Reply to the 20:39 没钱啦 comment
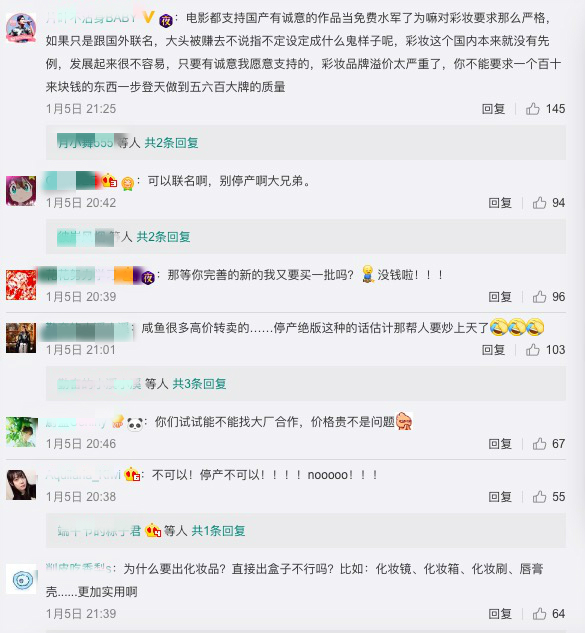 pos(500,297)
